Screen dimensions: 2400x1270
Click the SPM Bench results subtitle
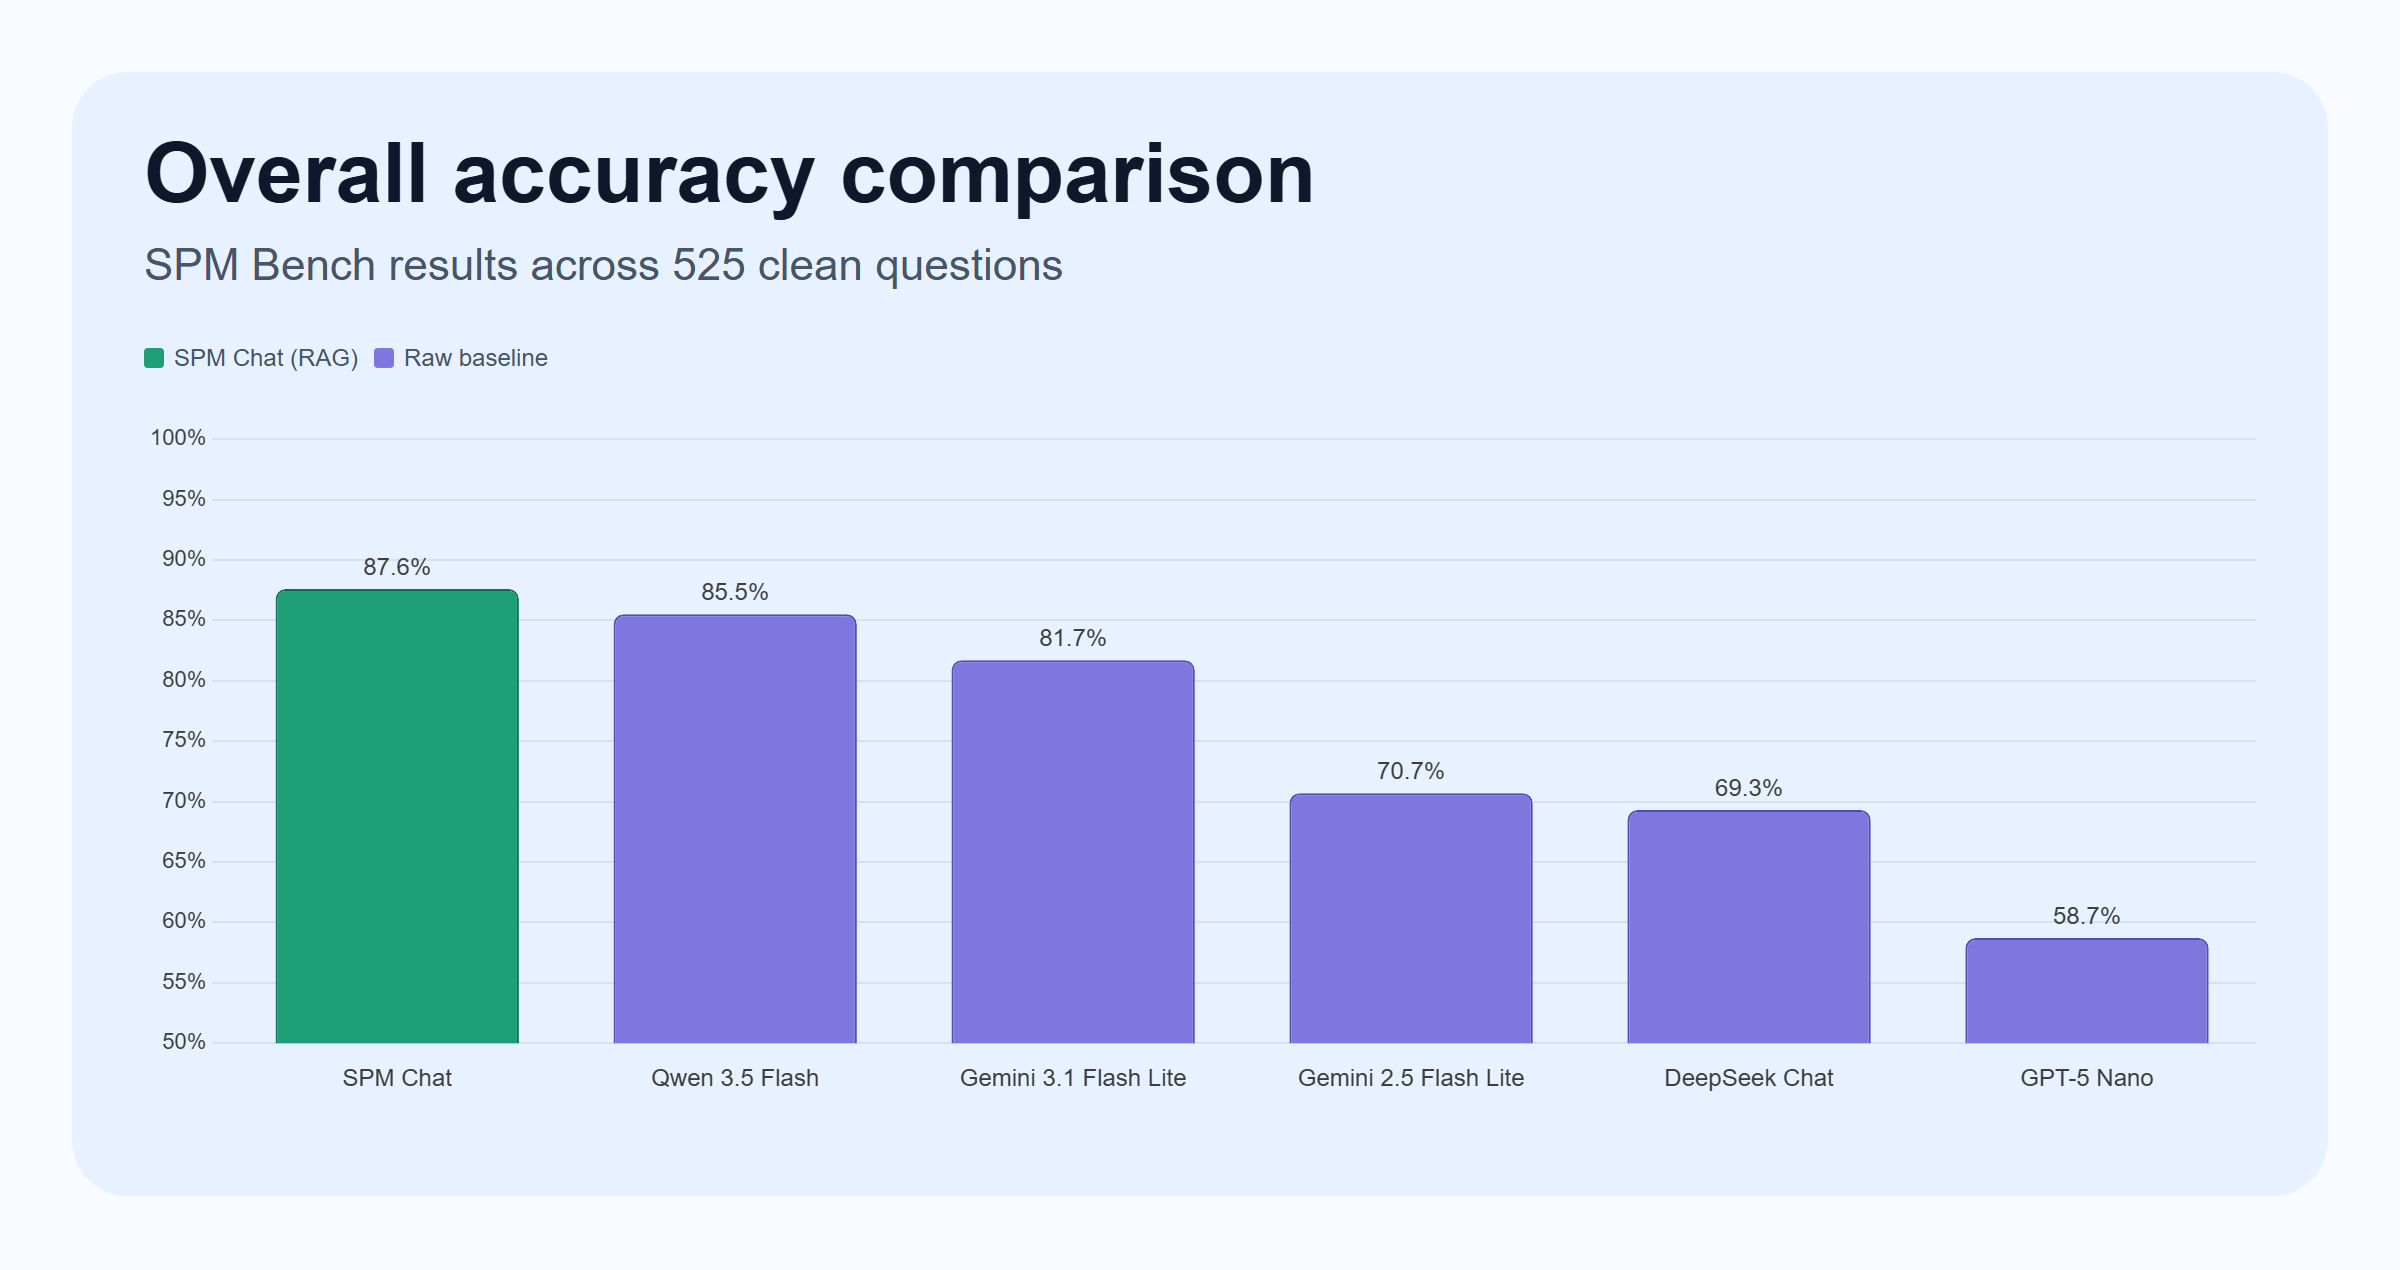(x=603, y=265)
